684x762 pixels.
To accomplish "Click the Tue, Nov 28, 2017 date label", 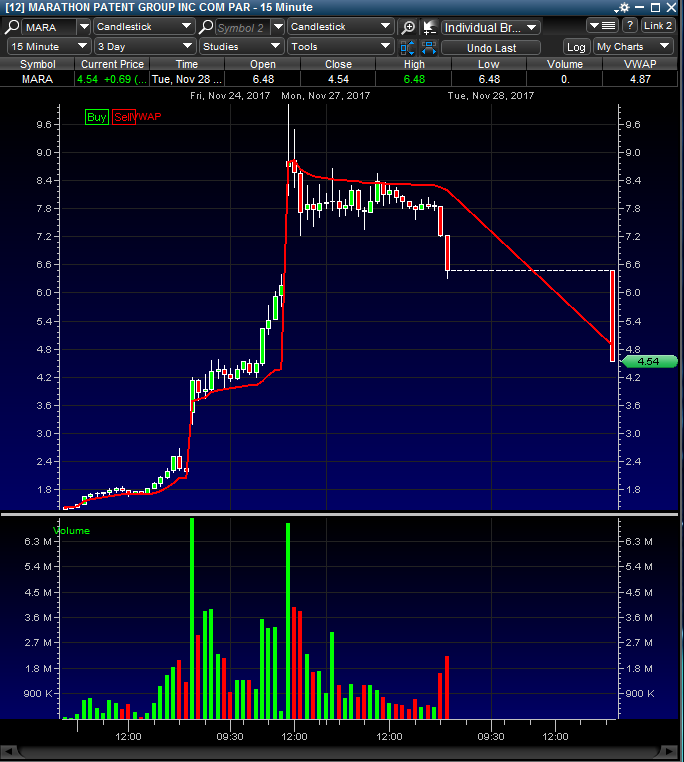I will [491, 96].
